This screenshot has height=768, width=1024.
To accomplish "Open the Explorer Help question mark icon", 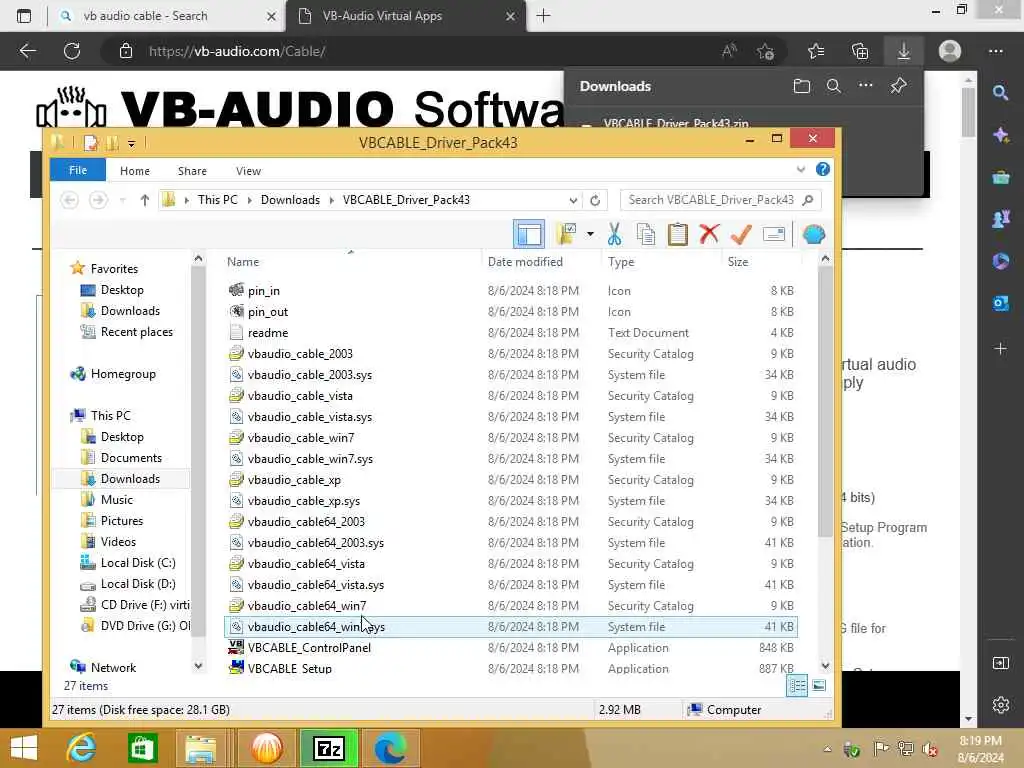I will [822, 170].
